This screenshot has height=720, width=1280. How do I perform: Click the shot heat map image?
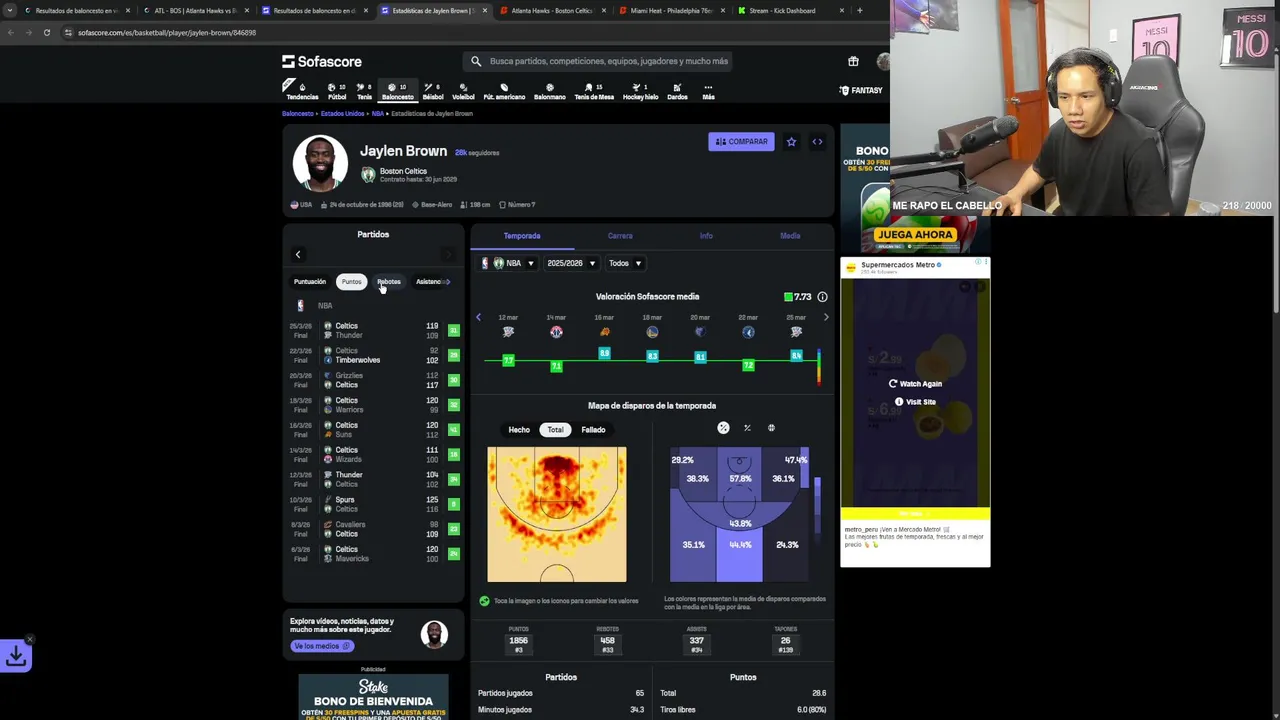coord(557,514)
